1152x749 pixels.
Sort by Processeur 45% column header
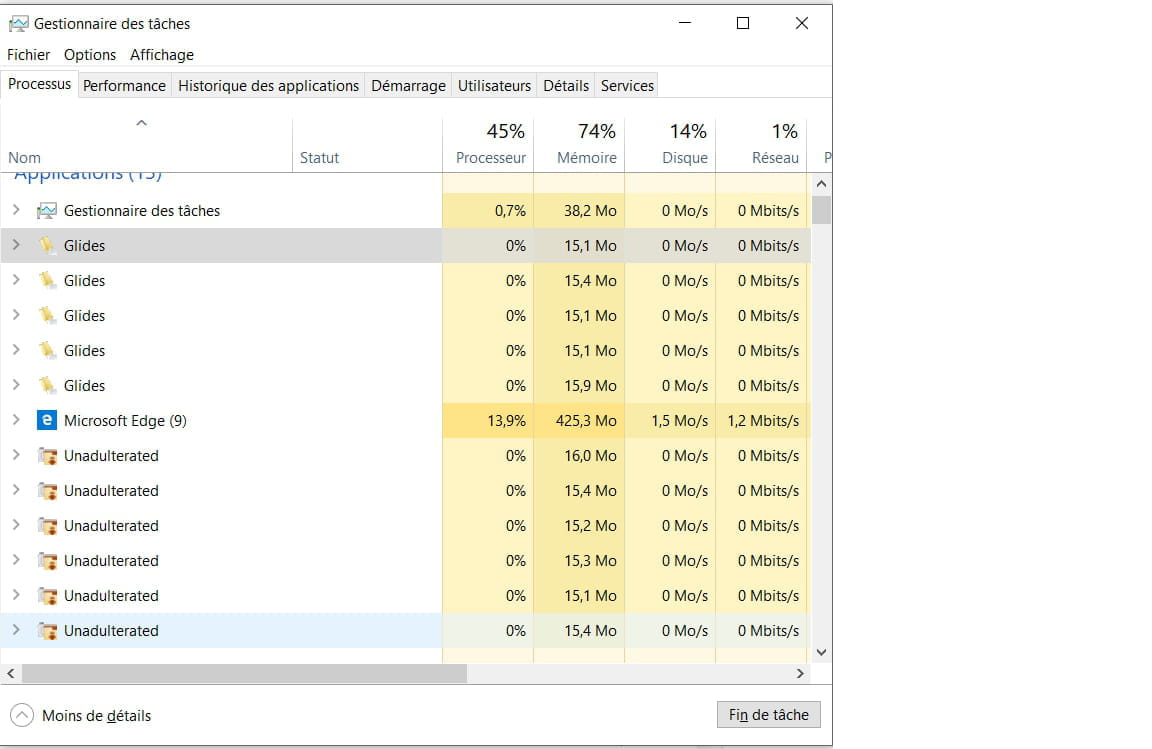[488, 146]
